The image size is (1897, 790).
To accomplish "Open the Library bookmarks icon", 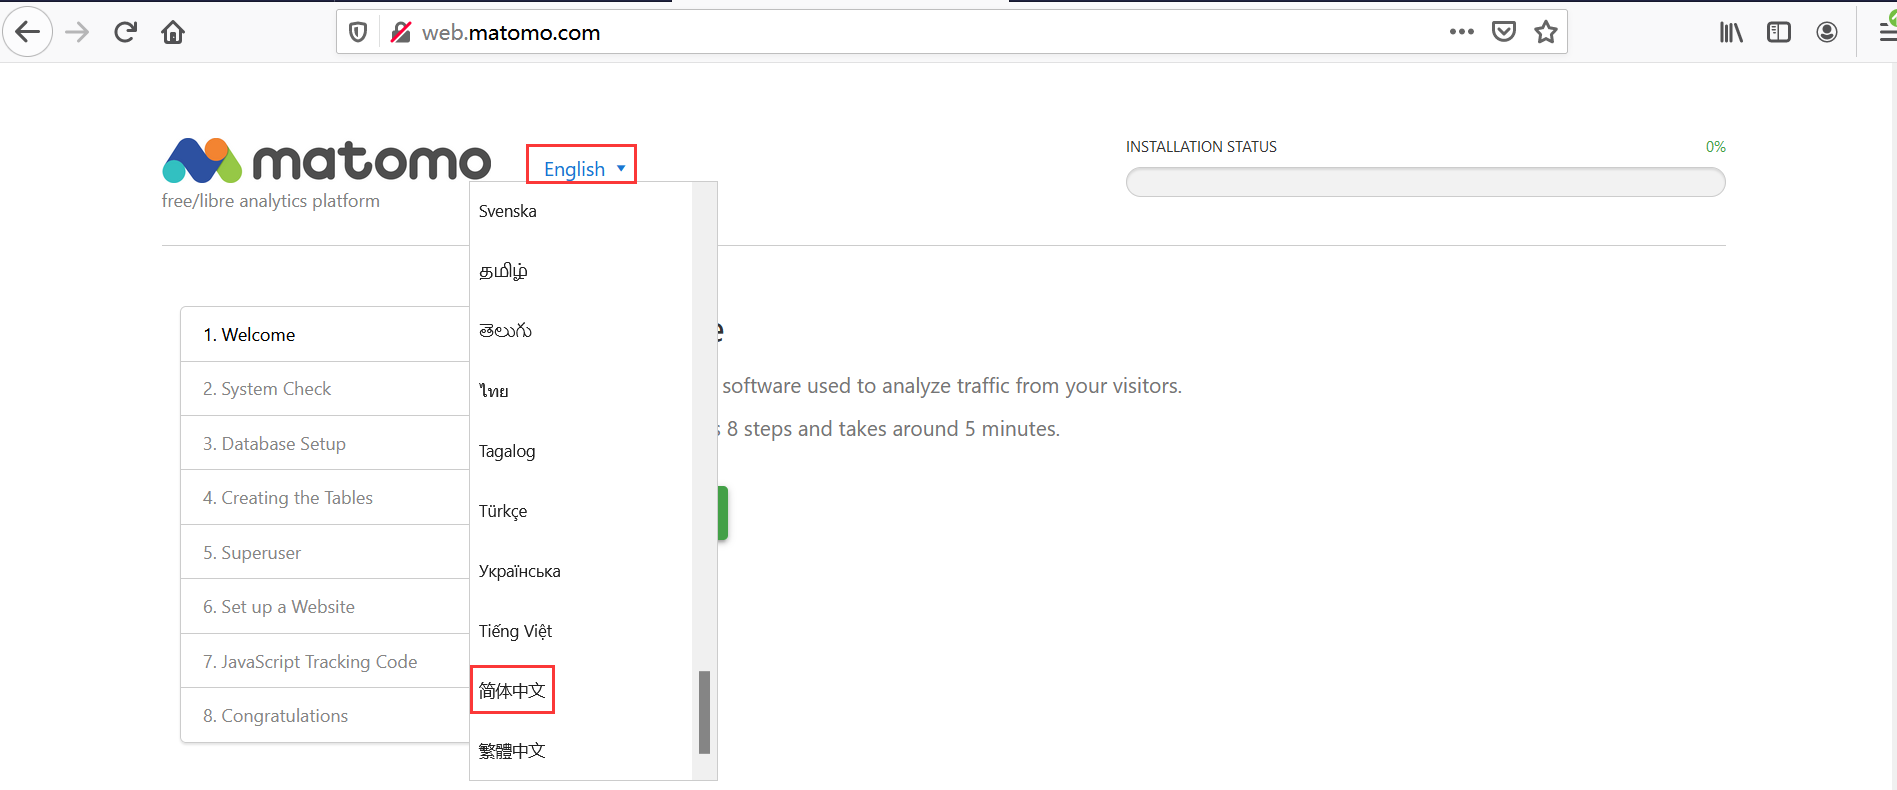I will click(x=1731, y=32).
